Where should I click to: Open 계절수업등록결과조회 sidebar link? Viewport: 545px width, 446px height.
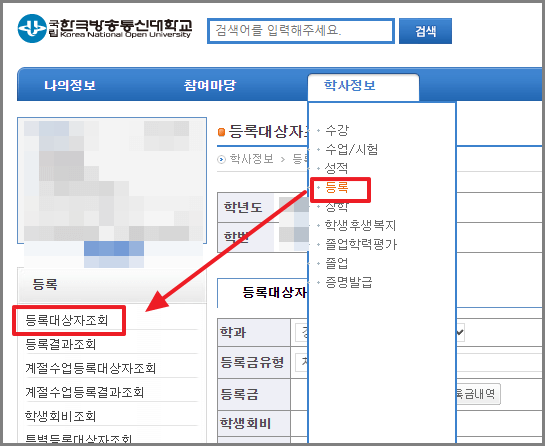pos(84,392)
